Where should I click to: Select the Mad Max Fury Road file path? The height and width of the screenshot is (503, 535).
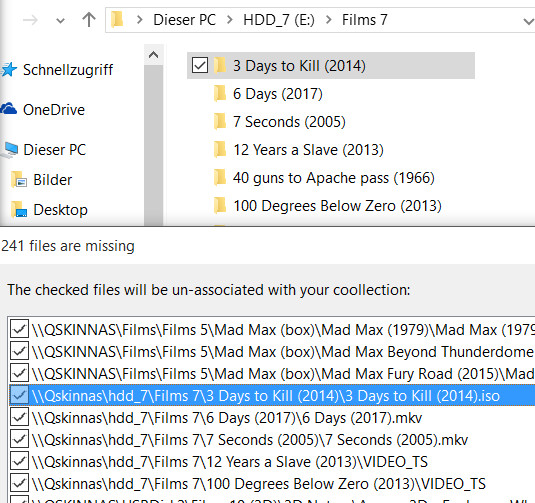(283, 374)
